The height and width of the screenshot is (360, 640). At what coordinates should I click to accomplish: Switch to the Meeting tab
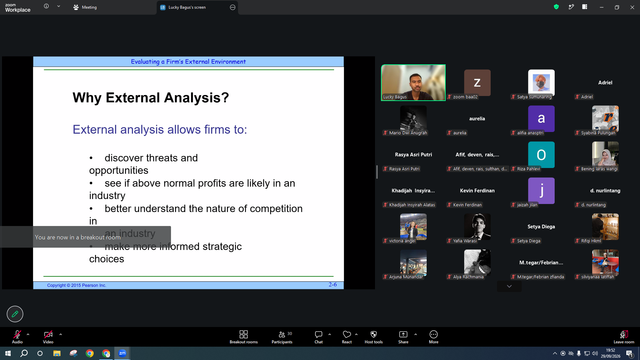(x=85, y=7)
